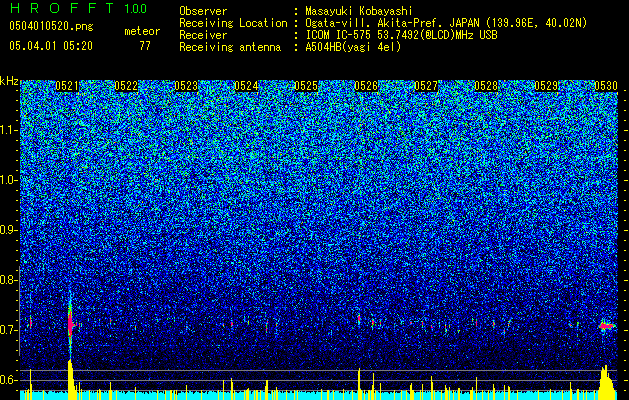Click the 0529 time marker

pos(546,86)
